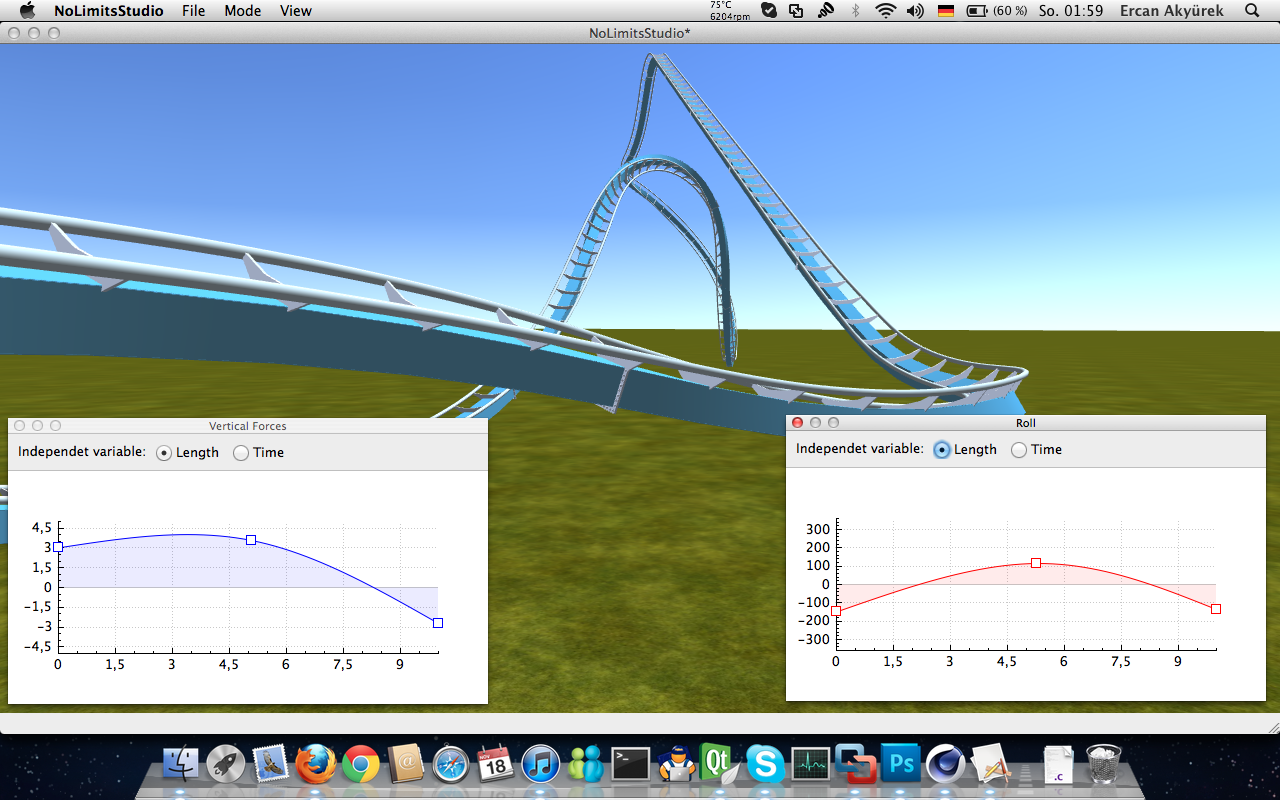Click the middle blue vertical force control point

pyautogui.click(x=251, y=540)
